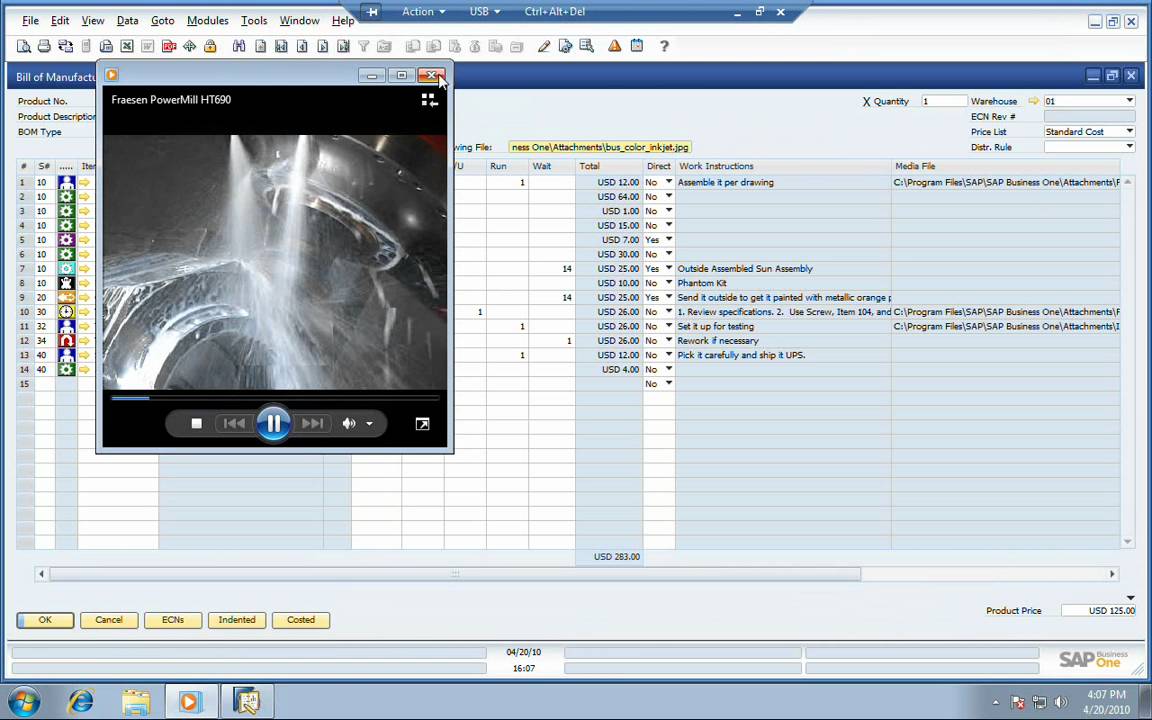The width and height of the screenshot is (1152, 720).
Task: Open the USB dropdown in remote bar
Action: [x=484, y=12]
